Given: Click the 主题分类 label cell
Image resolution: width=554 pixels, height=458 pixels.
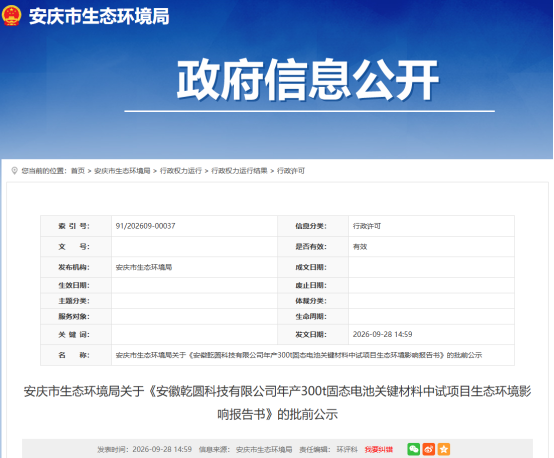Looking at the screenshot, I should tap(76, 301).
